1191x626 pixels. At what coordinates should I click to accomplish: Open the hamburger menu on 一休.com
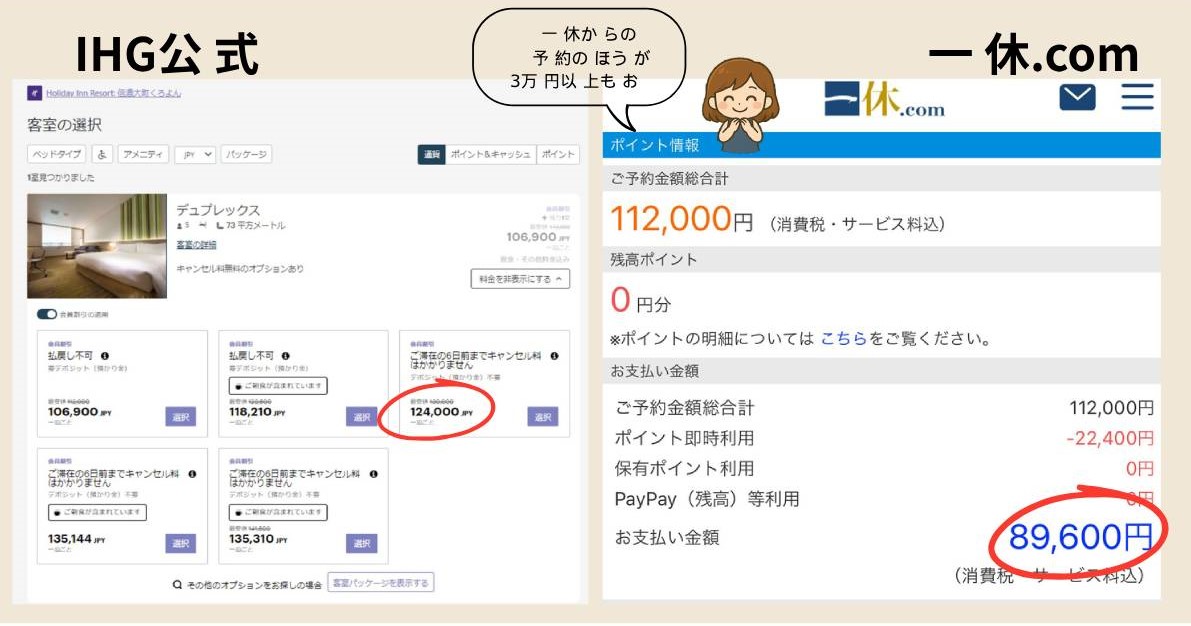pos(1137,97)
